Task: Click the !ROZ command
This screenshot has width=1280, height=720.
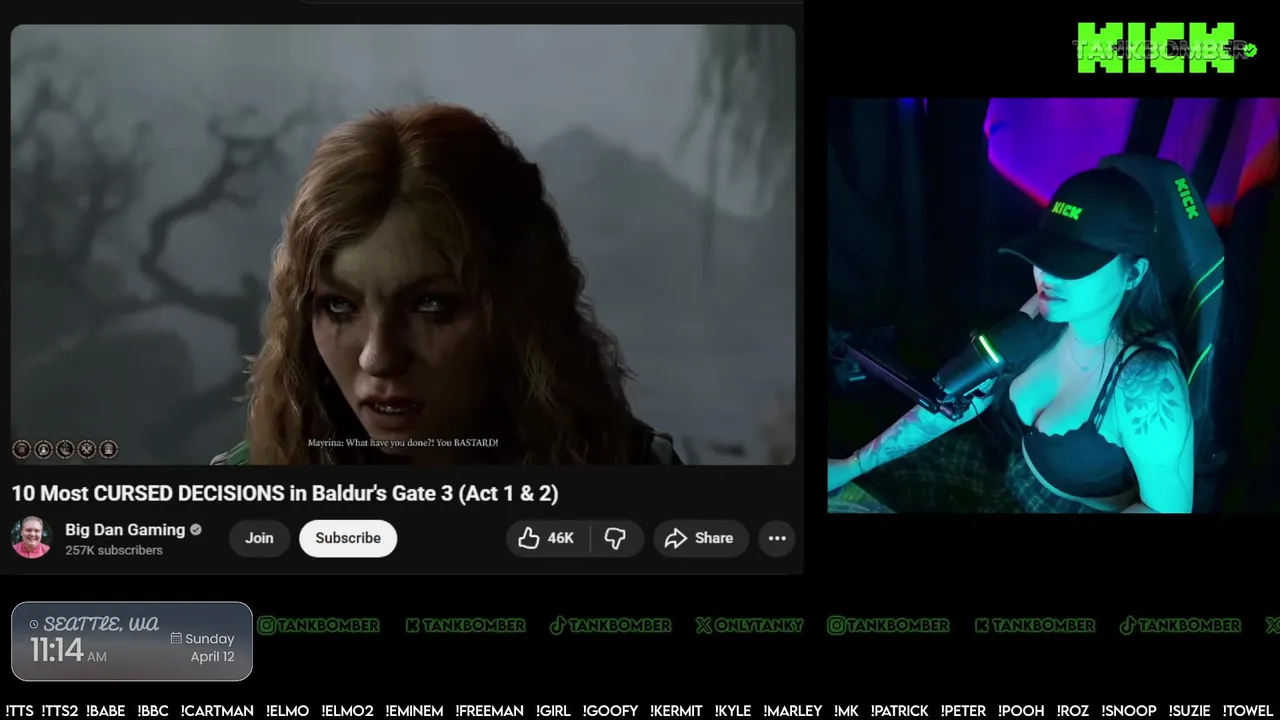Action: (x=1074, y=711)
